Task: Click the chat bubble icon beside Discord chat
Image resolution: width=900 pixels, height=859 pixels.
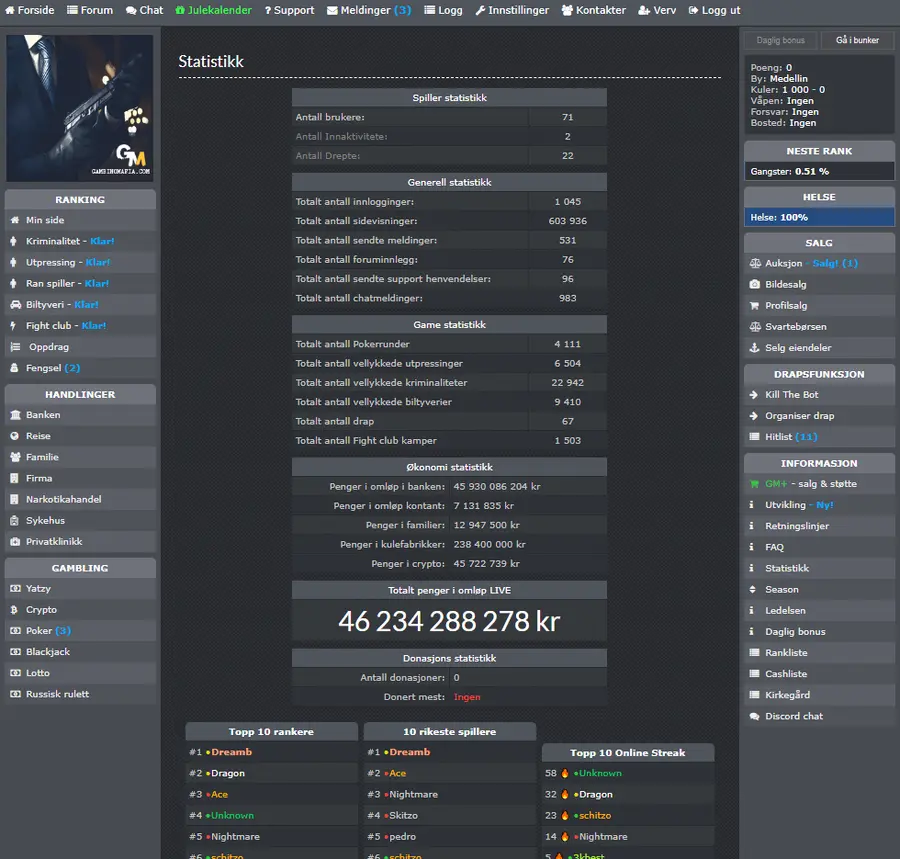Action: [754, 716]
